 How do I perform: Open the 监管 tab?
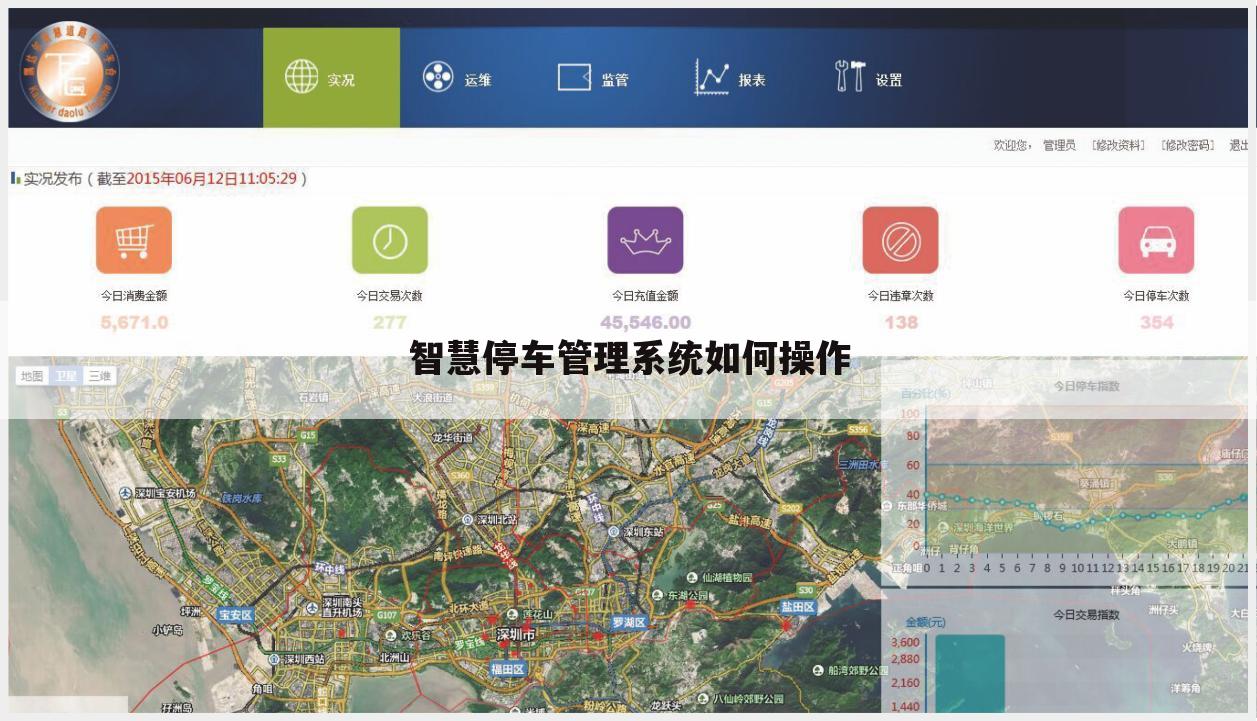(593, 78)
